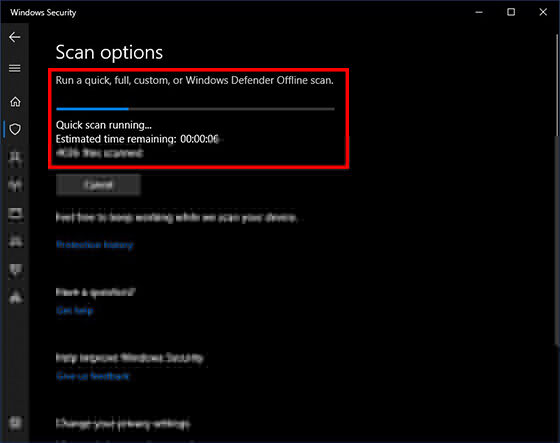Image resolution: width=560 pixels, height=443 pixels.
Task: Open the hamburger navigation menu
Action: [15, 68]
